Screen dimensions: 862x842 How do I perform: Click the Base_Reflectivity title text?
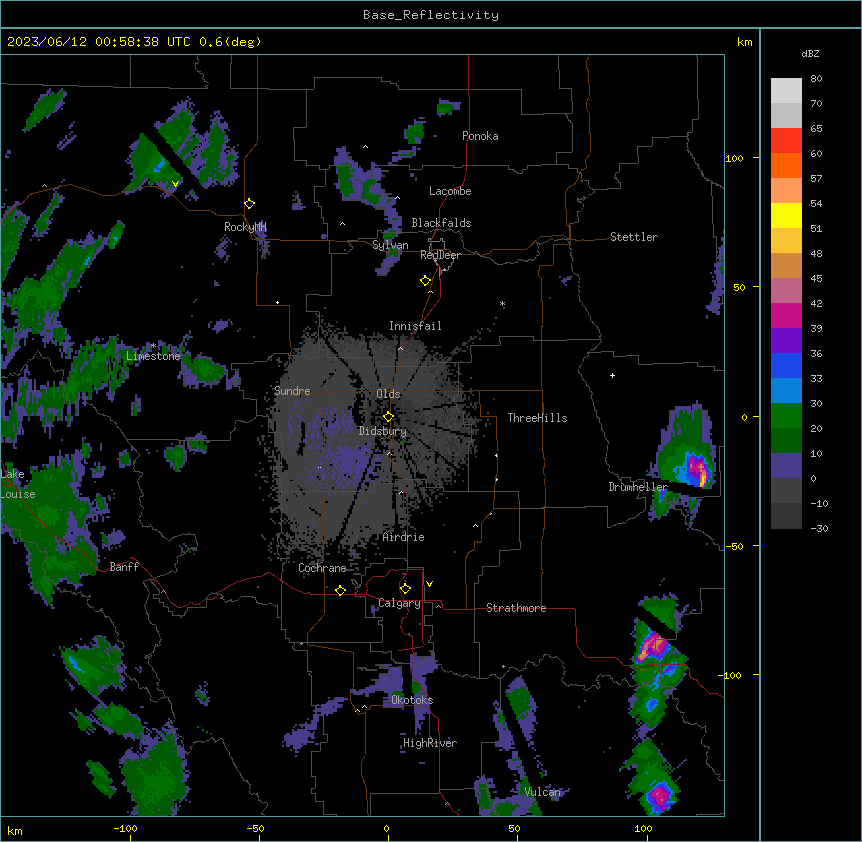click(431, 15)
